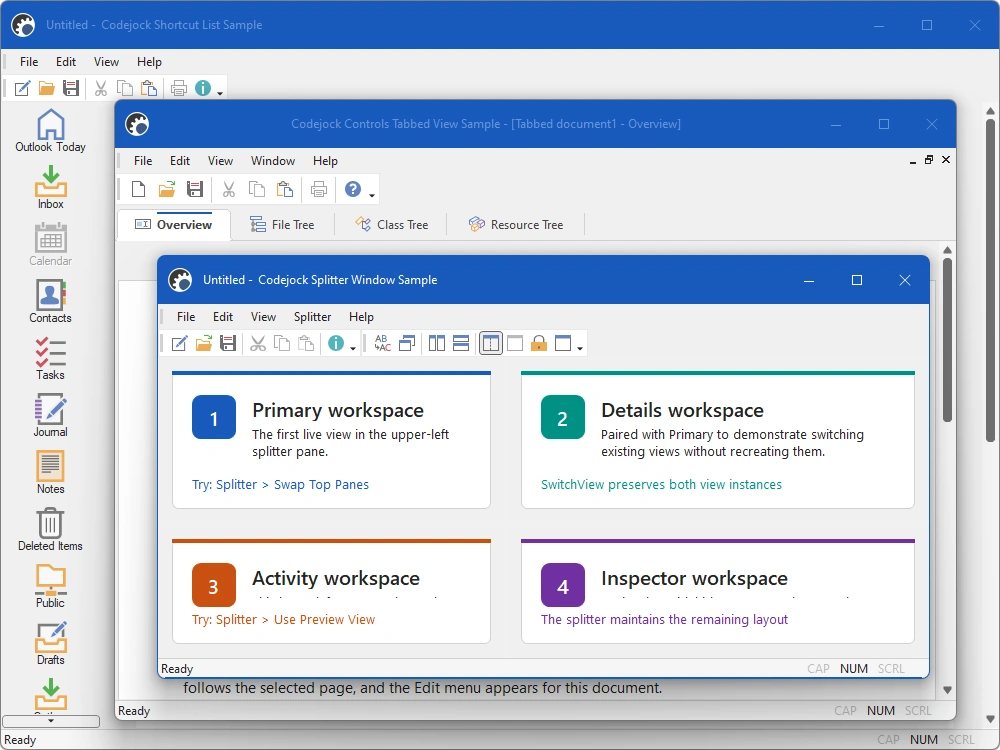Open the Calendar shortcut
Viewport: 1000px width, 750px height.
click(x=50, y=244)
